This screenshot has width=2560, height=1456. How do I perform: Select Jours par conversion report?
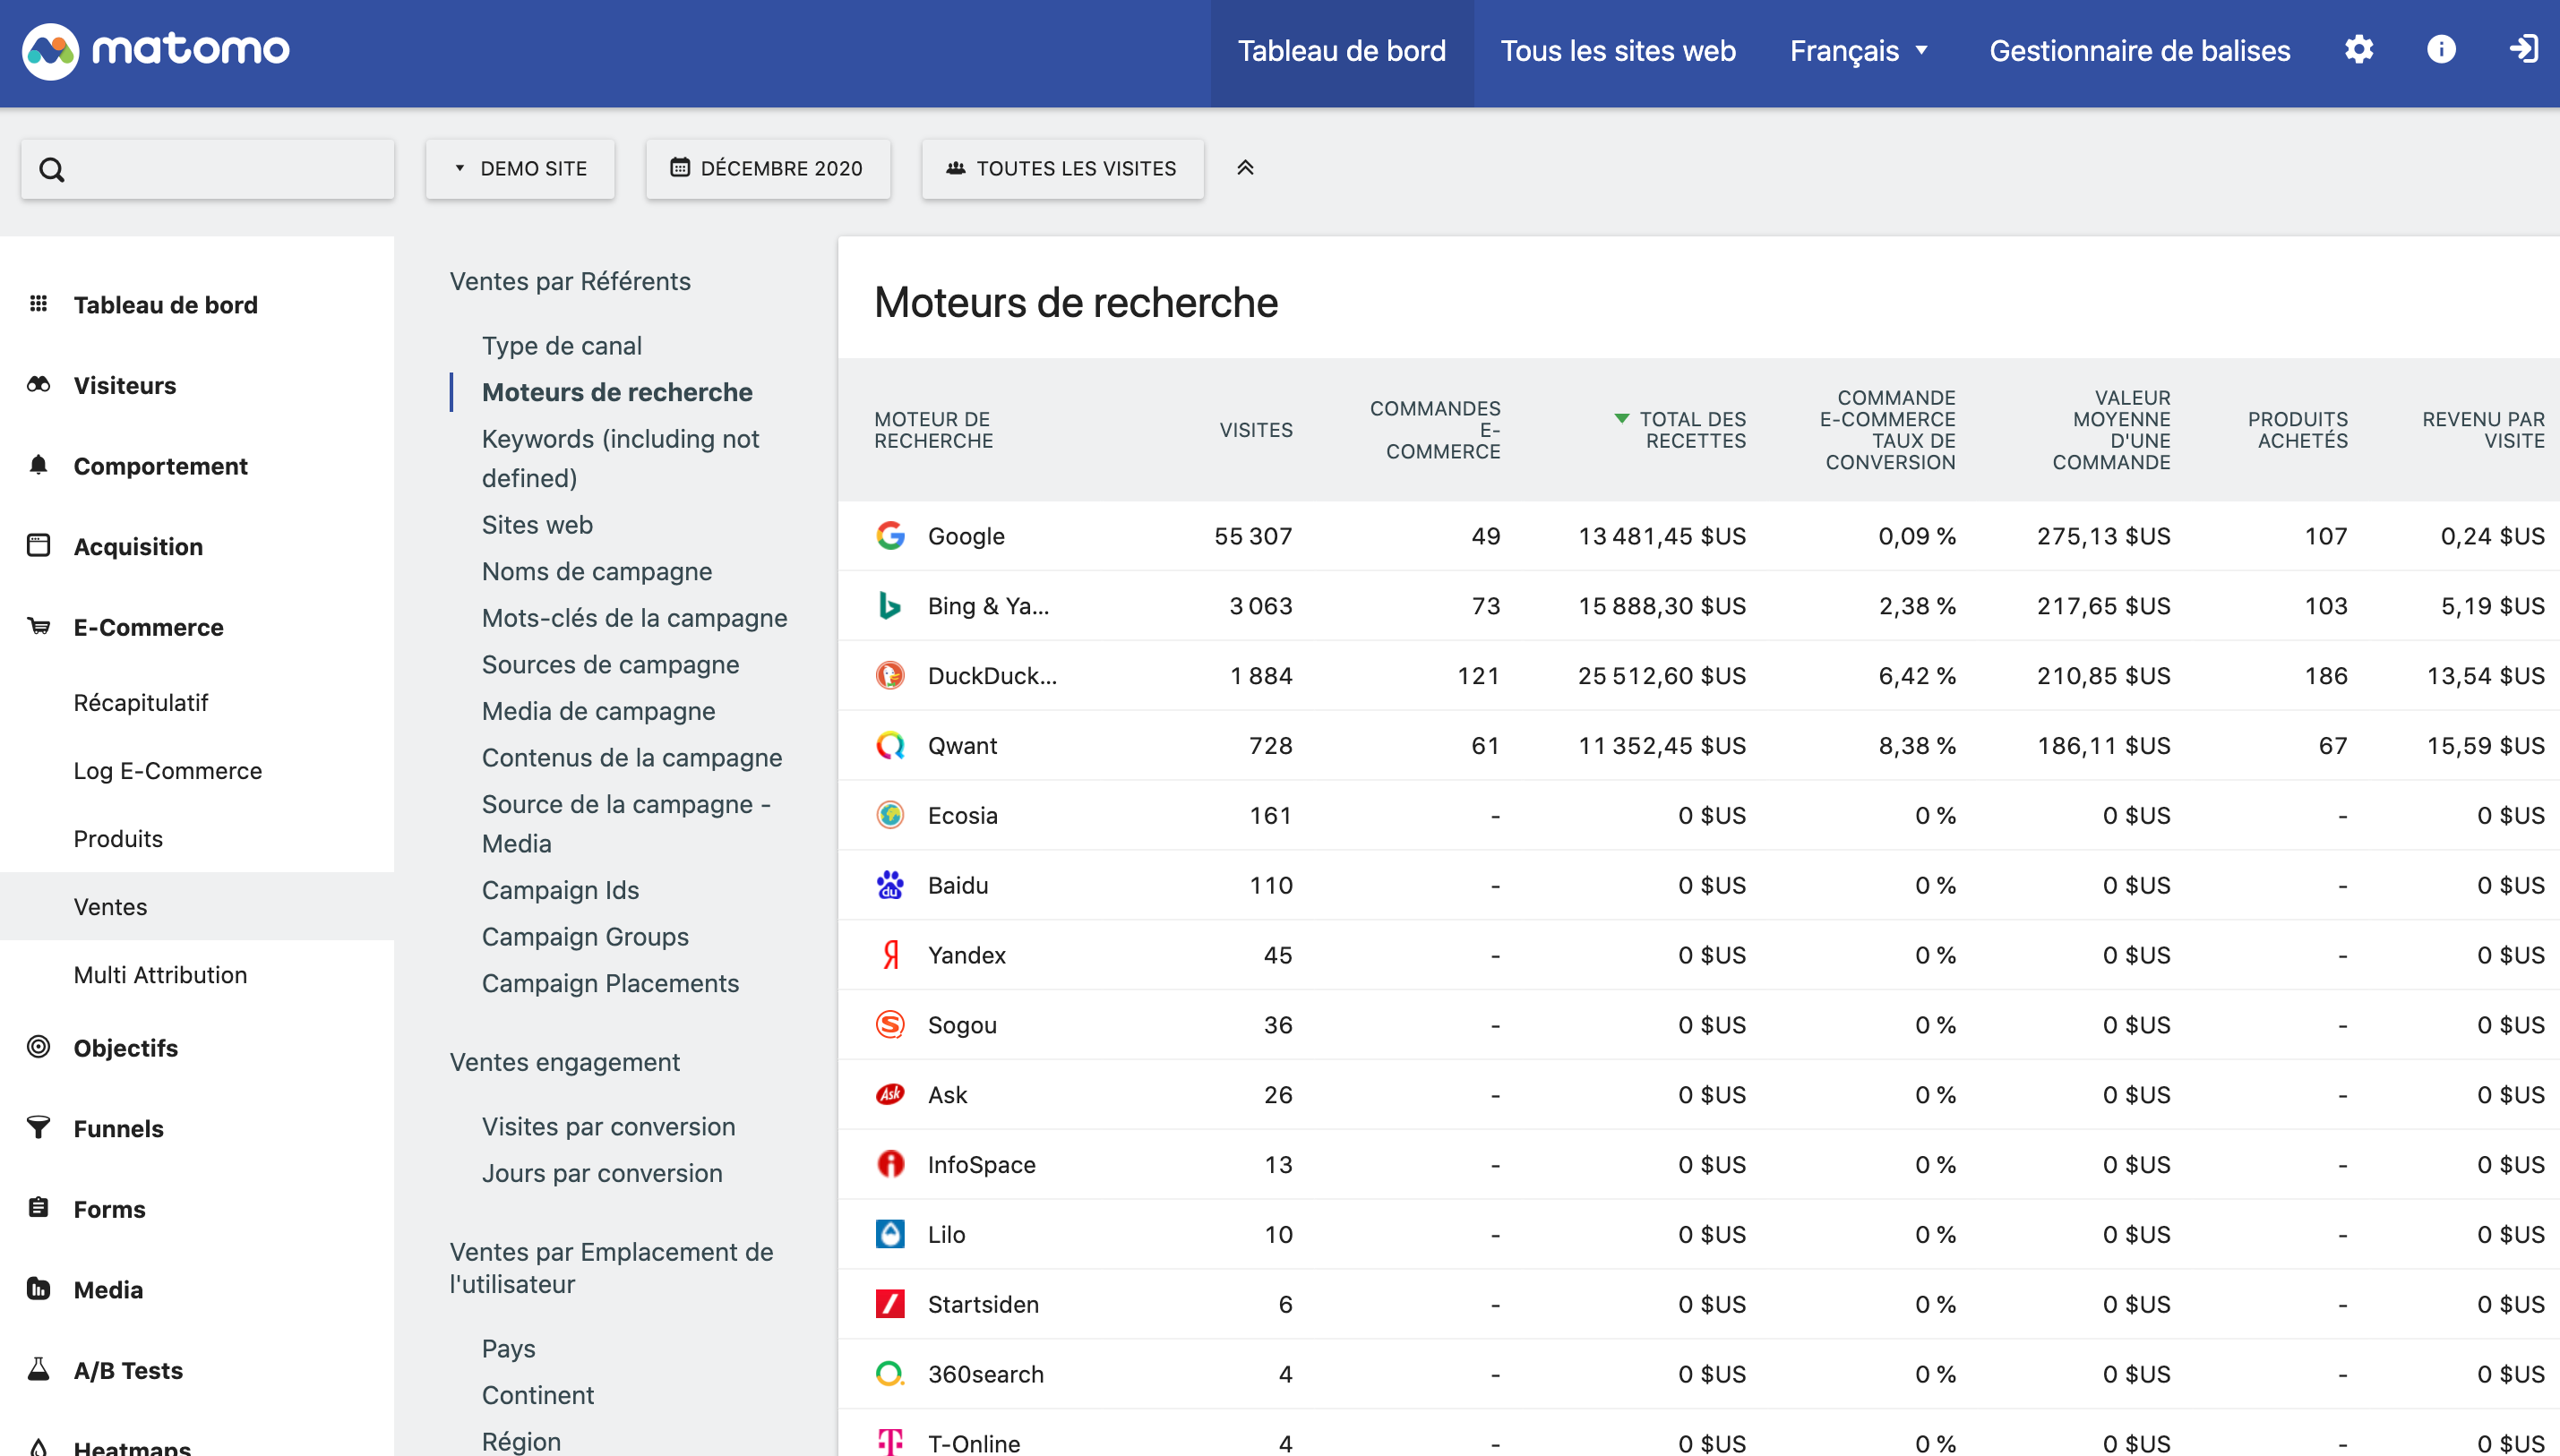pyautogui.click(x=602, y=1174)
